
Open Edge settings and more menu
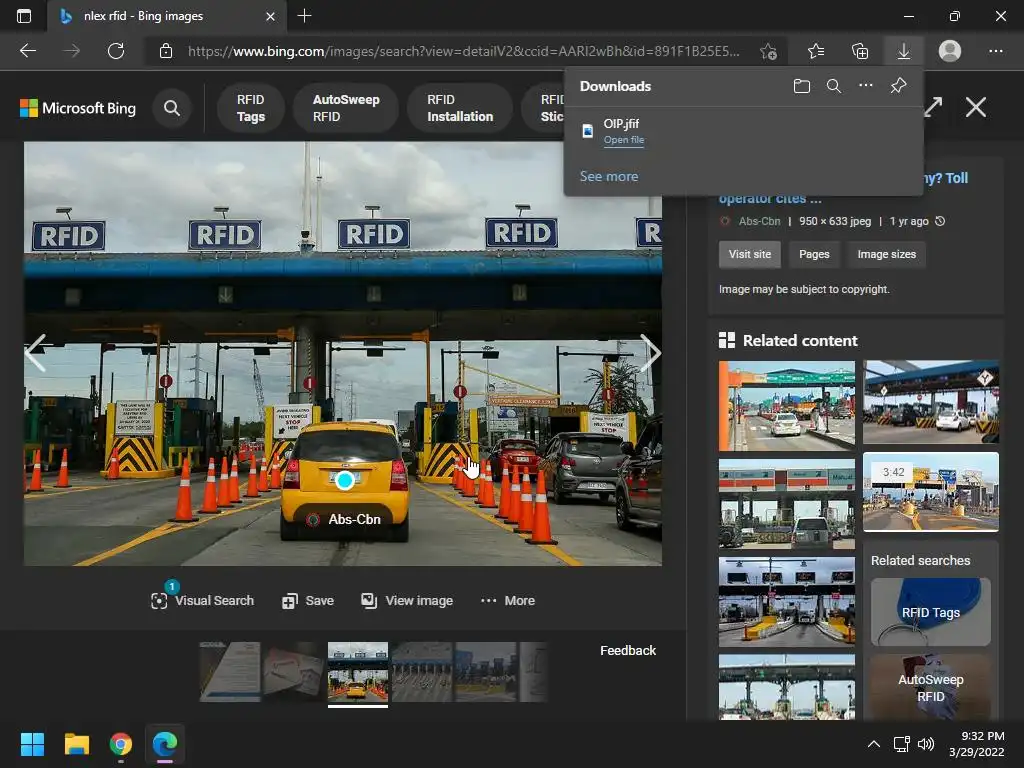(x=995, y=51)
